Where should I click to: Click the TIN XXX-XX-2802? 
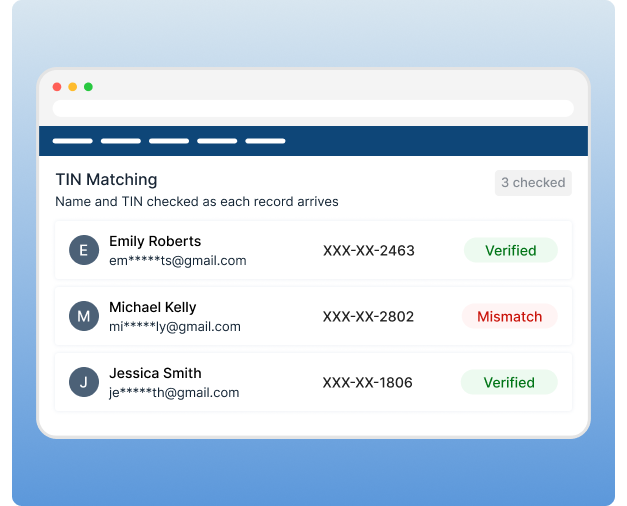coord(368,317)
